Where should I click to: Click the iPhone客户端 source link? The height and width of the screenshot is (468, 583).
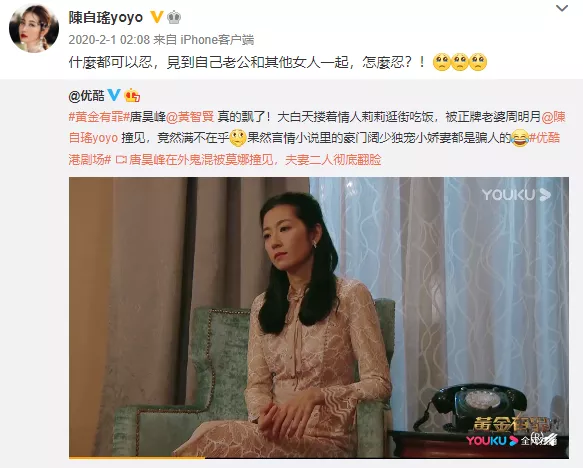(x=217, y=39)
